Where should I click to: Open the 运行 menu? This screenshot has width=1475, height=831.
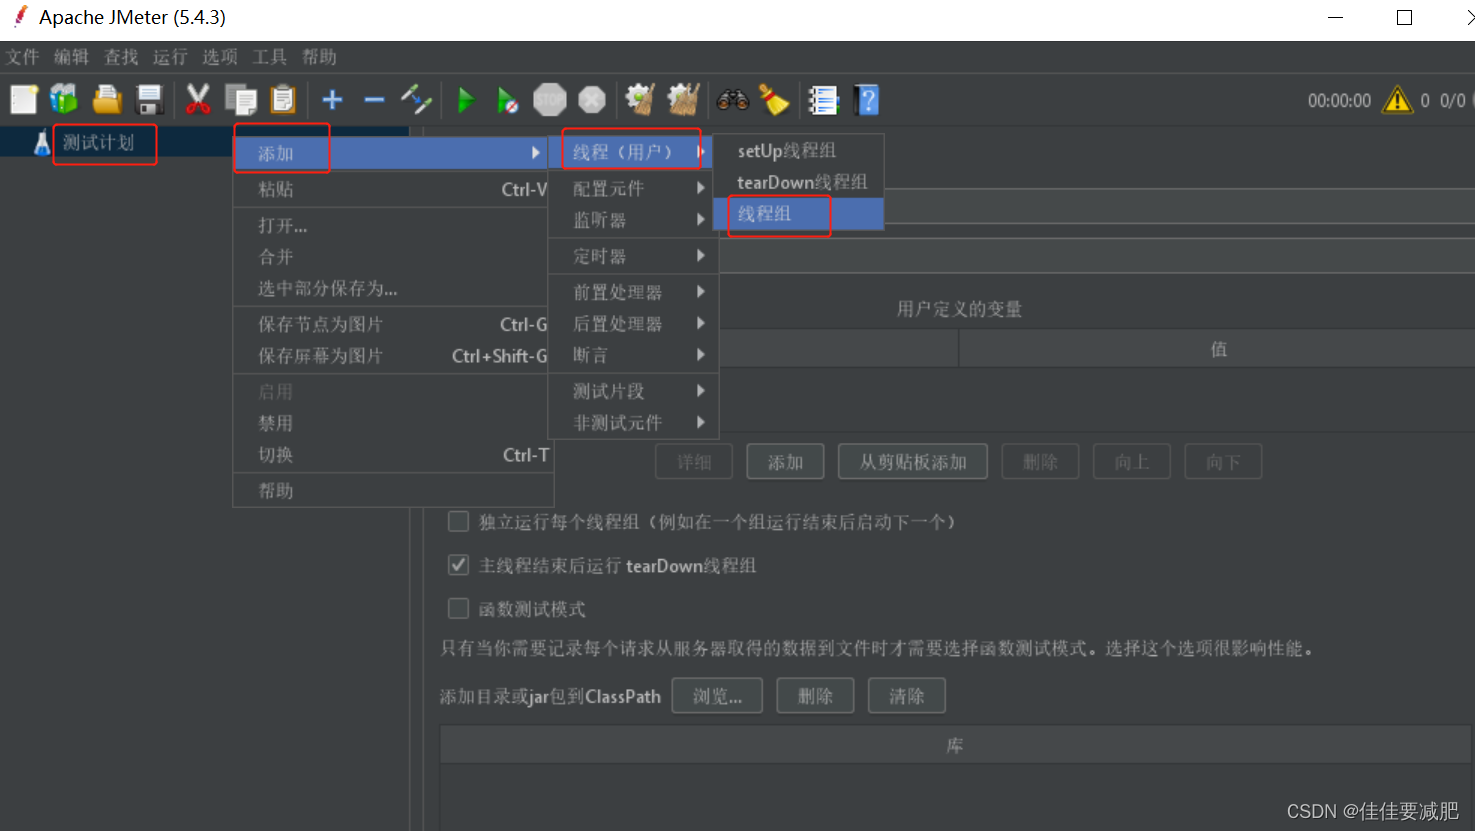click(x=170, y=57)
